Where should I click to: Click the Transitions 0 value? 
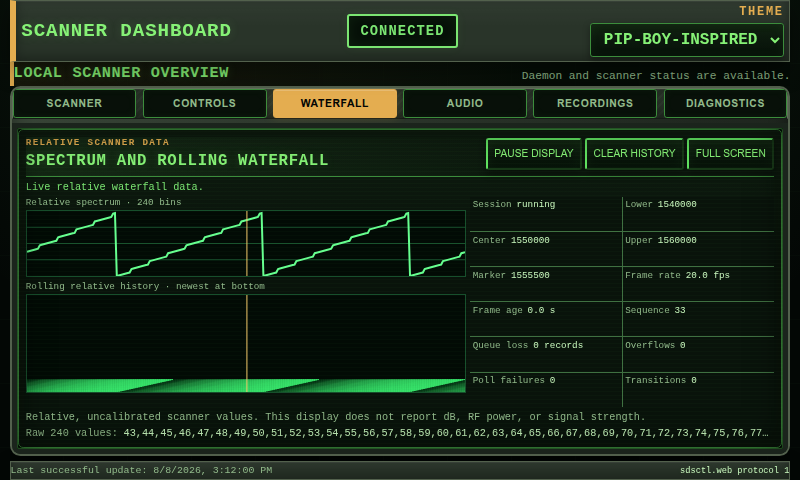click(661, 380)
